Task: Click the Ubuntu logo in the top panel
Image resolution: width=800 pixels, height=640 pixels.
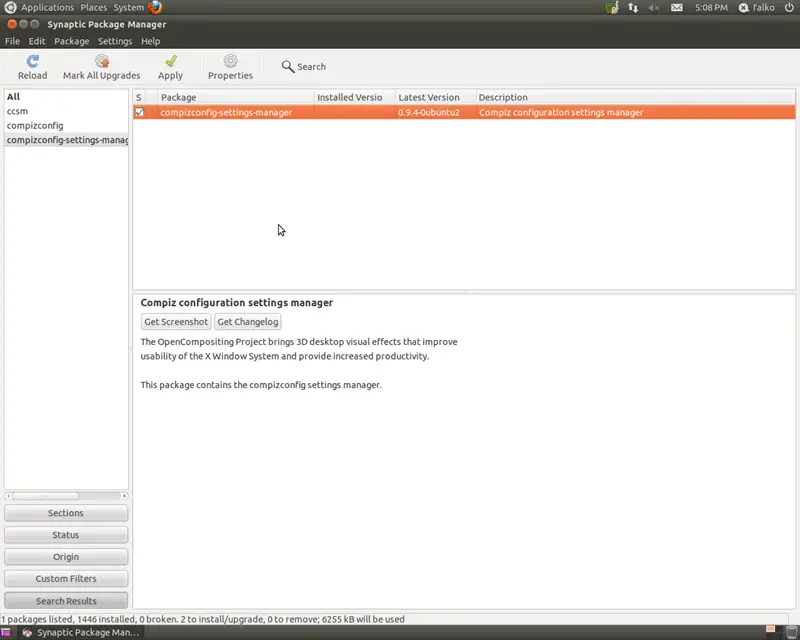Action: [x=10, y=7]
